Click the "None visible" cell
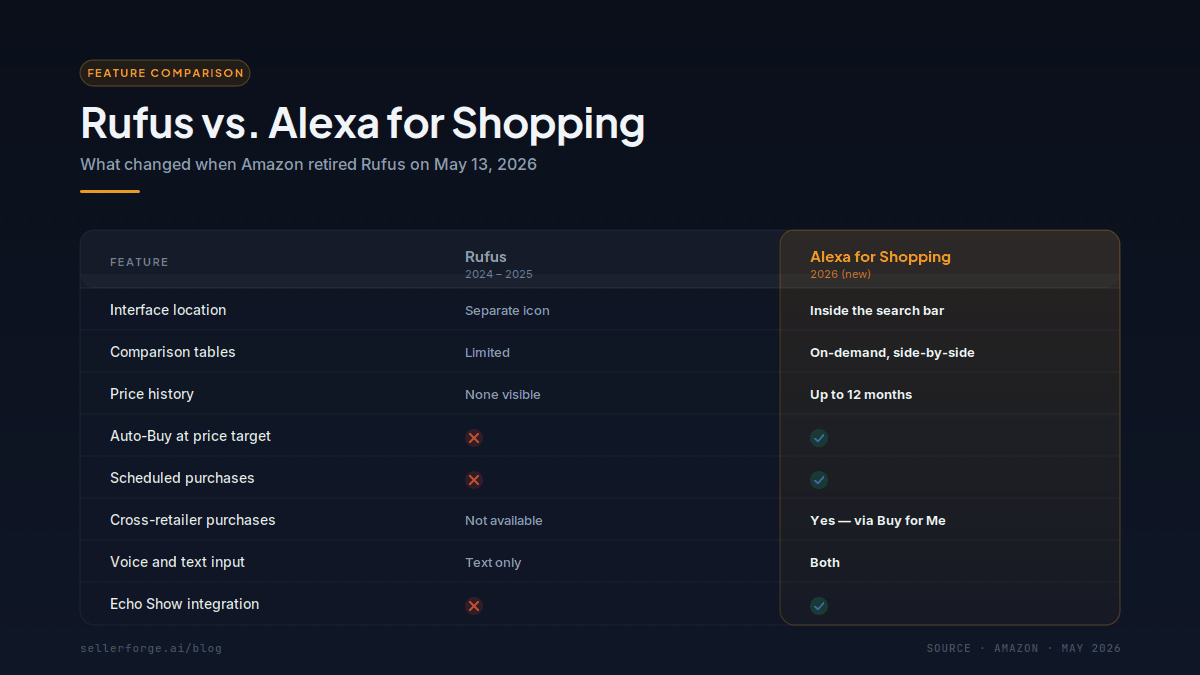Image resolution: width=1200 pixels, height=675 pixels. [x=502, y=395]
